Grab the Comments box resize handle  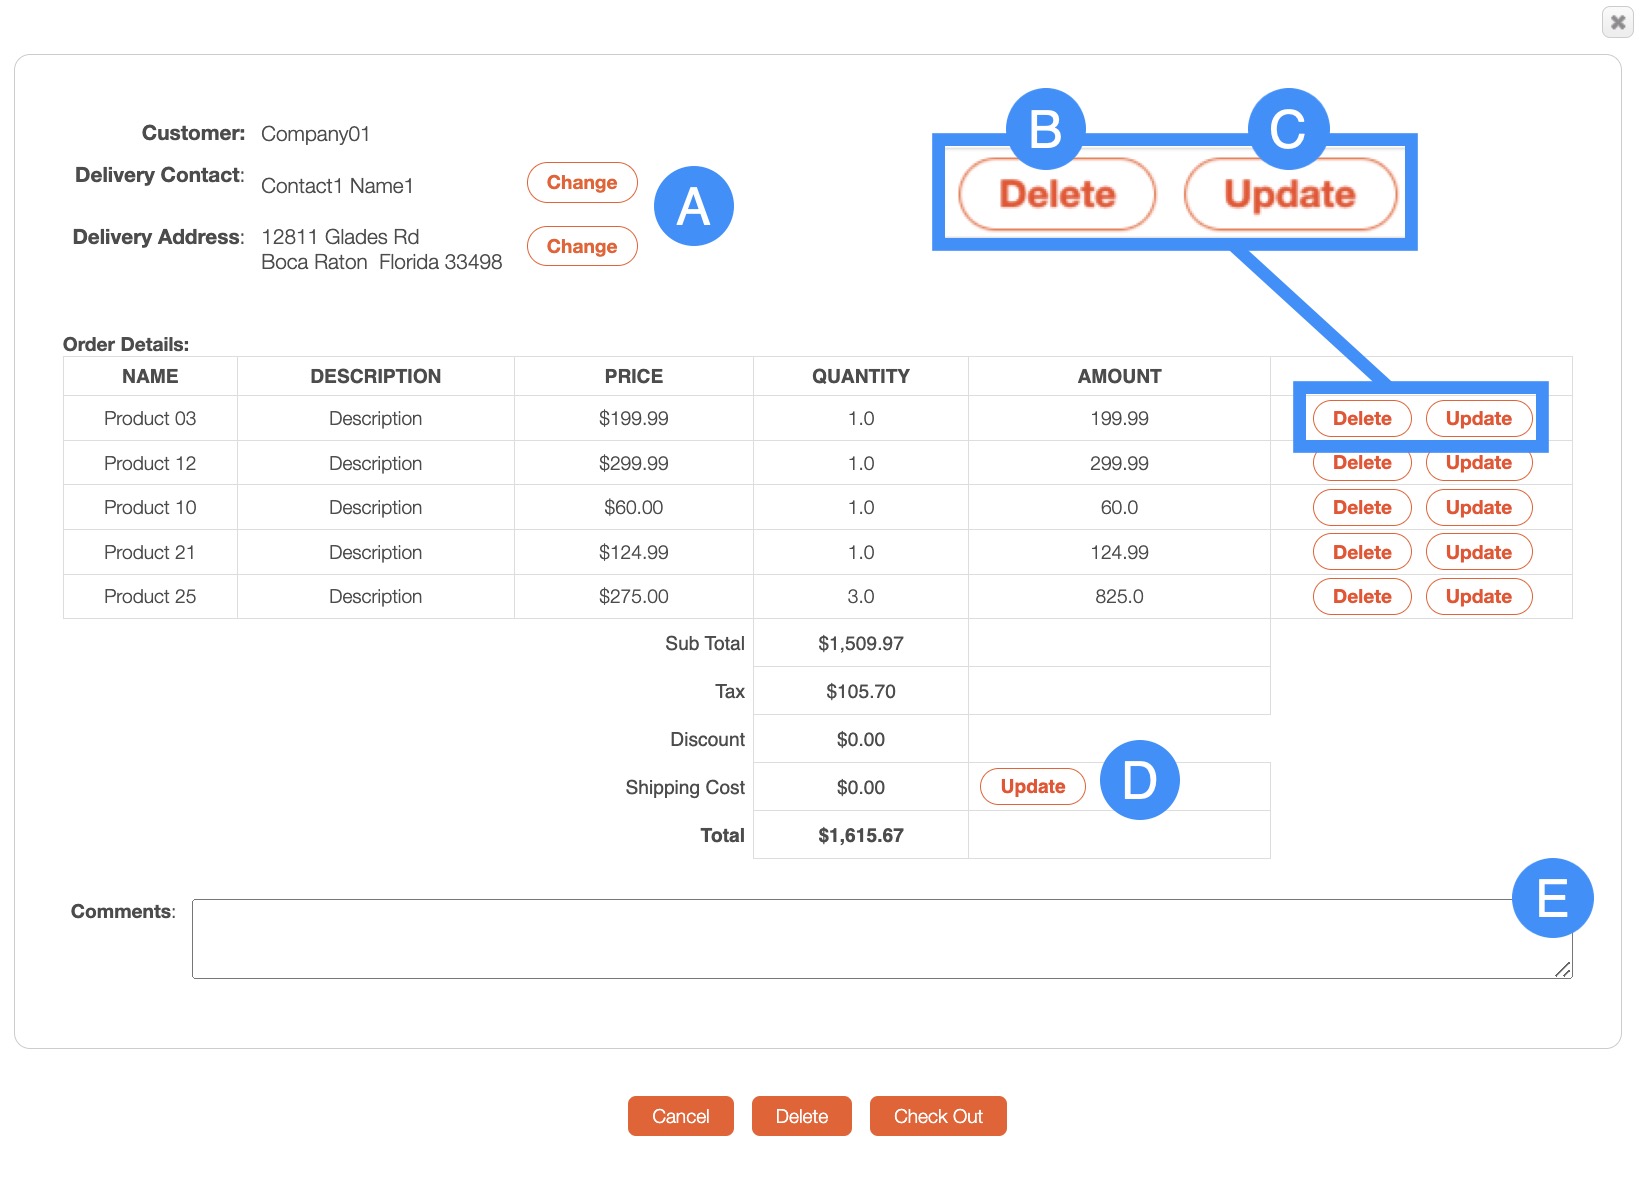pyautogui.click(x=1563, y=970)
